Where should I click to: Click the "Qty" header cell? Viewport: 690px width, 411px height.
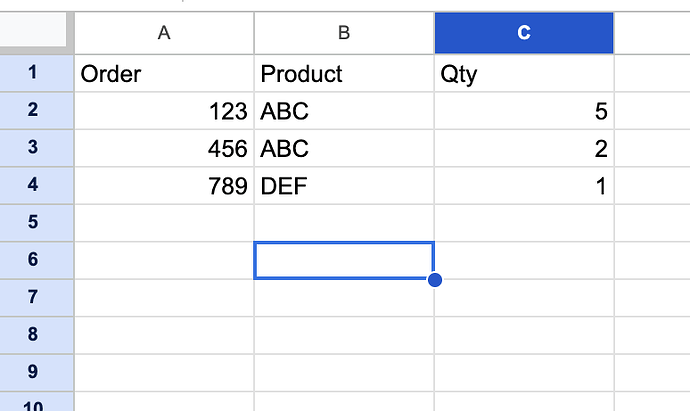pos(524,73)
